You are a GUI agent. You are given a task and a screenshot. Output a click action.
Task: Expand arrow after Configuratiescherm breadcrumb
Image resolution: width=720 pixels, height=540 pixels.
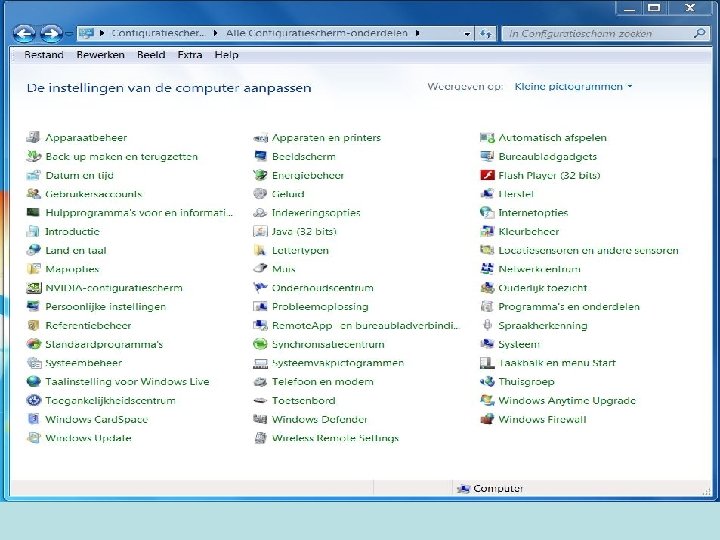[x=215, y=33]
